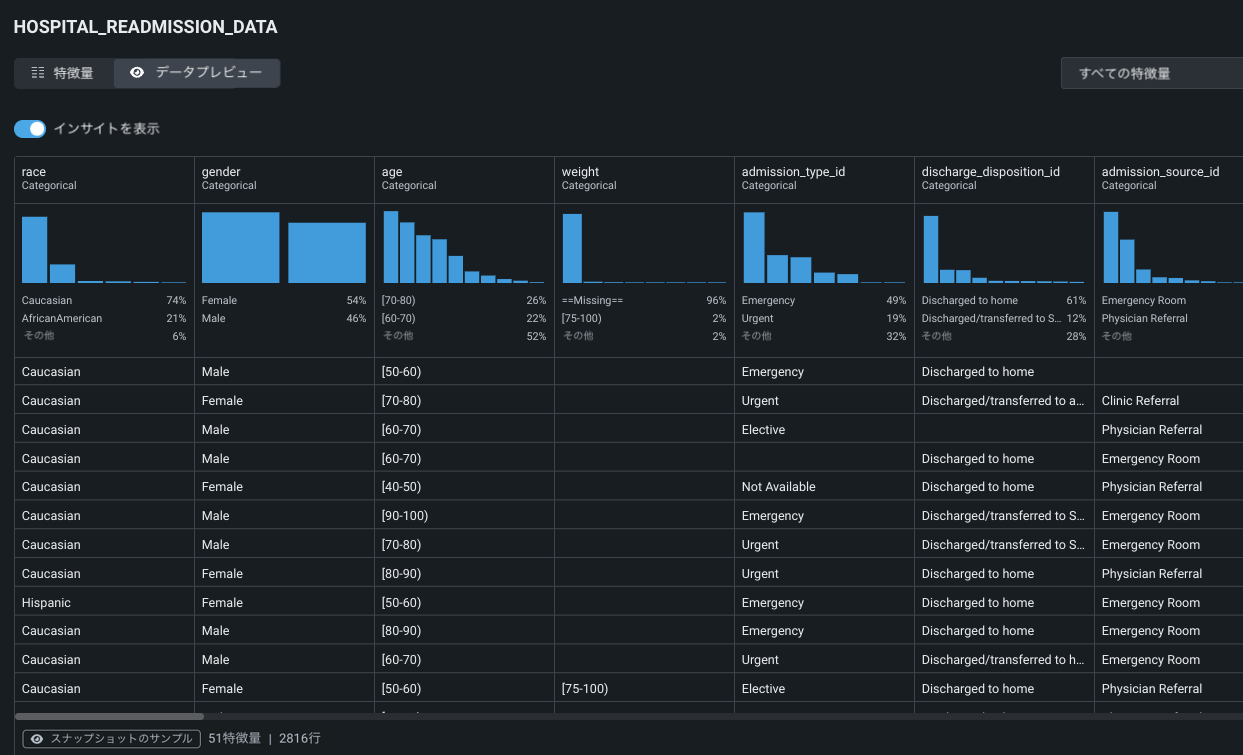The width and height of the screenshot is (1243, 755).
Task: Click the tallest bar in race histogram
Action: pyautogui.click(x=35, y=250)
